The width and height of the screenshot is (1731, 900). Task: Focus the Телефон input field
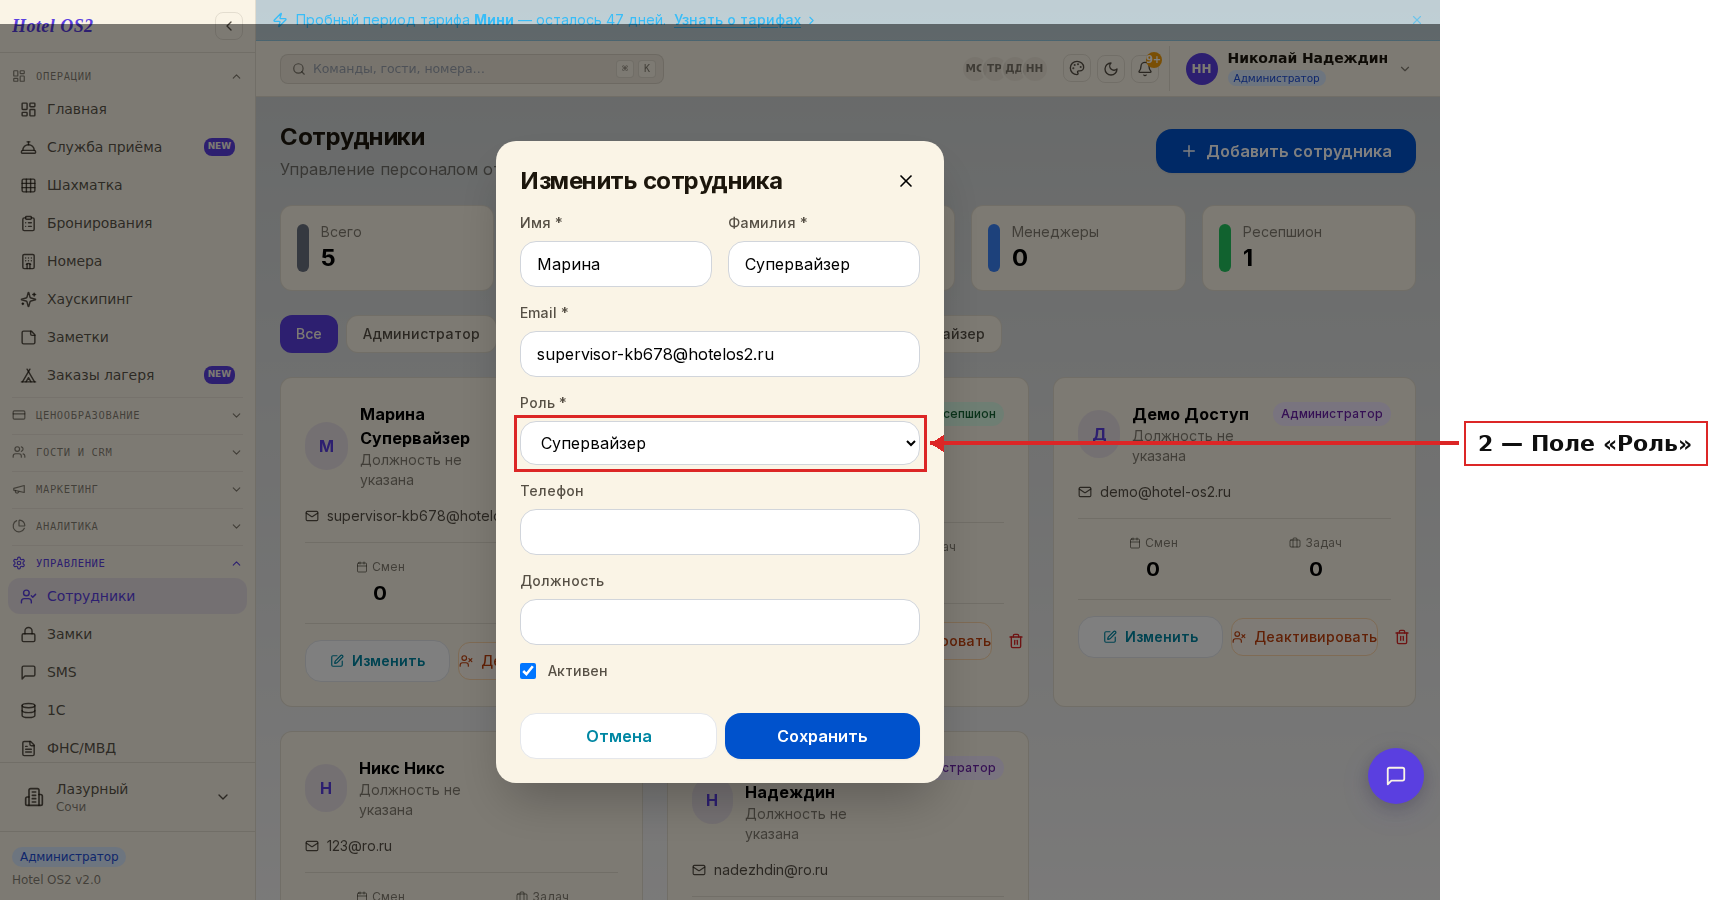point(720,532)
